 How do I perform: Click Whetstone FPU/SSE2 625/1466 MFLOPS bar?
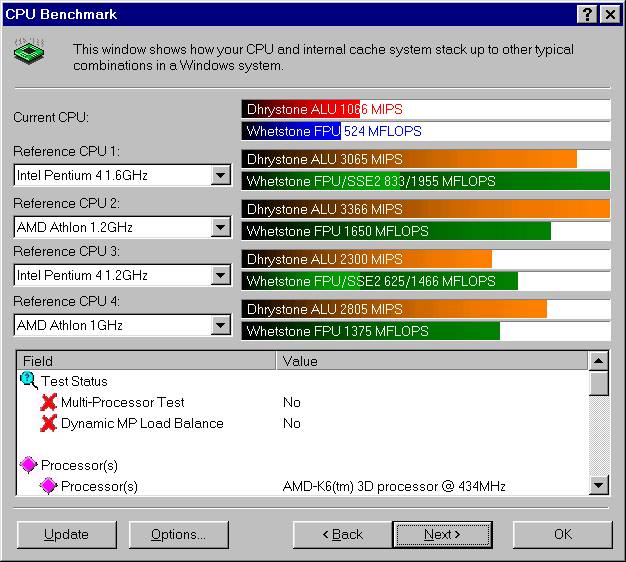(426, 281)
